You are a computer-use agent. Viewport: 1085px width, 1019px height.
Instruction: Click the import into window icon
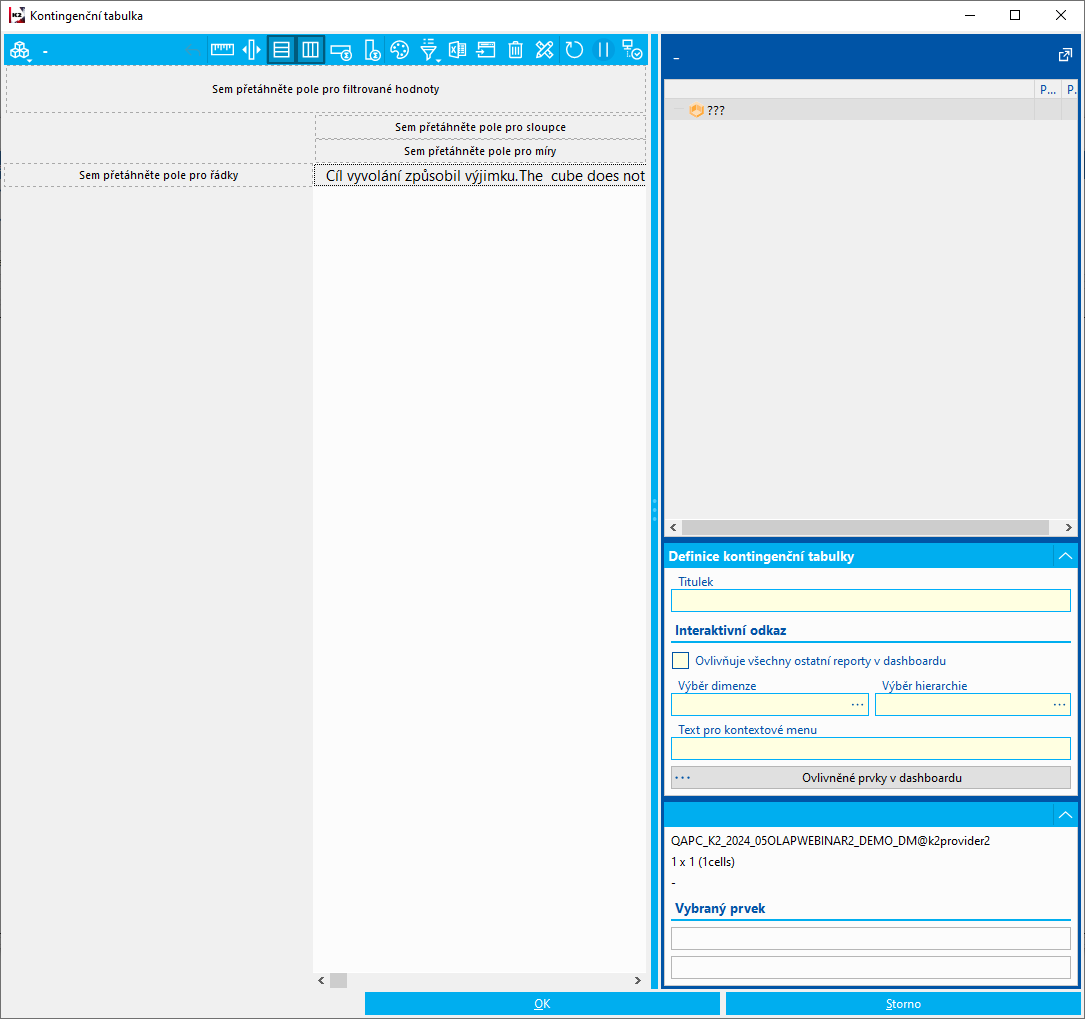pos(486,50)
